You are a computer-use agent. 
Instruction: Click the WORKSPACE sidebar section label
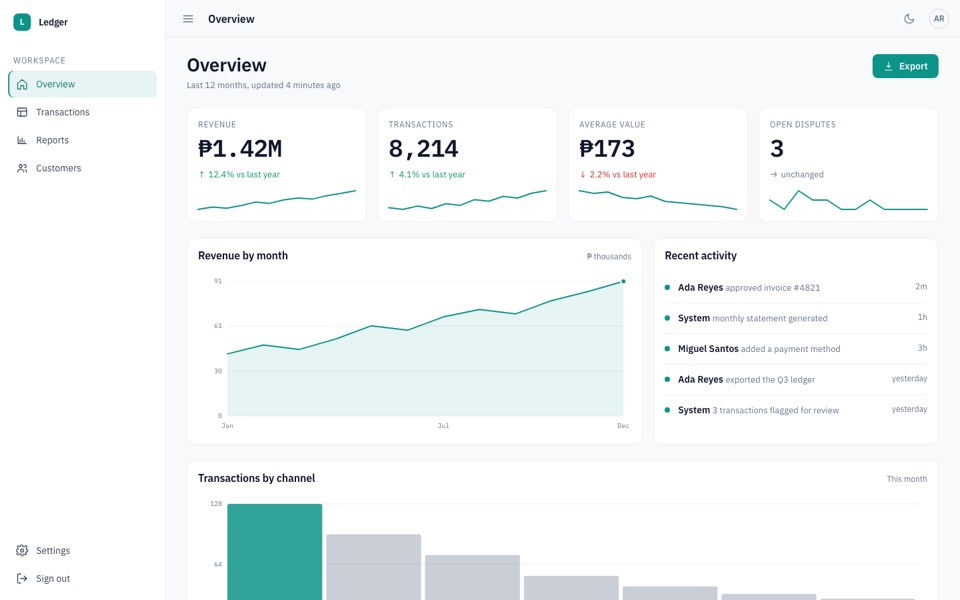coord(39,61)
